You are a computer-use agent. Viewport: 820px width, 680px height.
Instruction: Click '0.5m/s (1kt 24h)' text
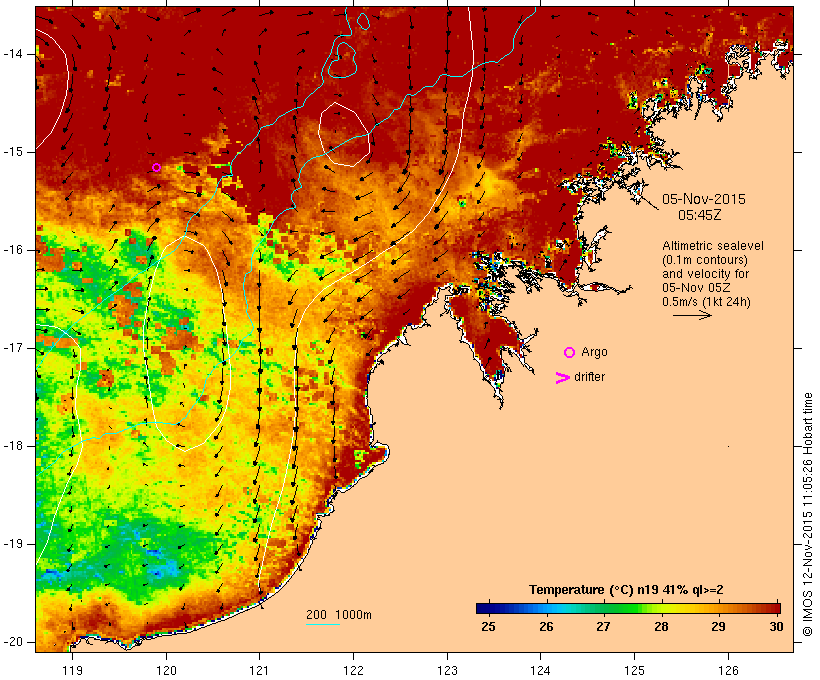pyautogui.click(x=706, y=302)
